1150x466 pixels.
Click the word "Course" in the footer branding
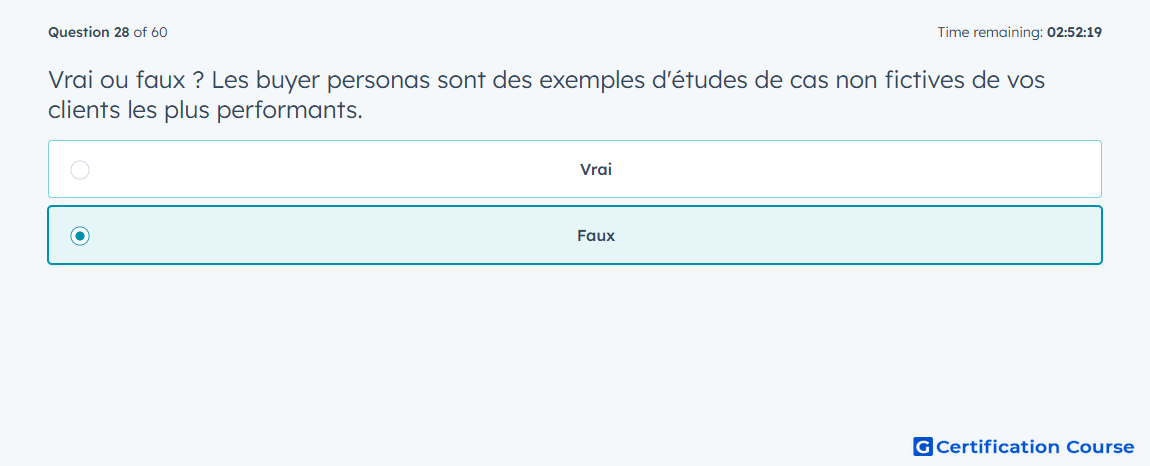tap(1100, 447)
